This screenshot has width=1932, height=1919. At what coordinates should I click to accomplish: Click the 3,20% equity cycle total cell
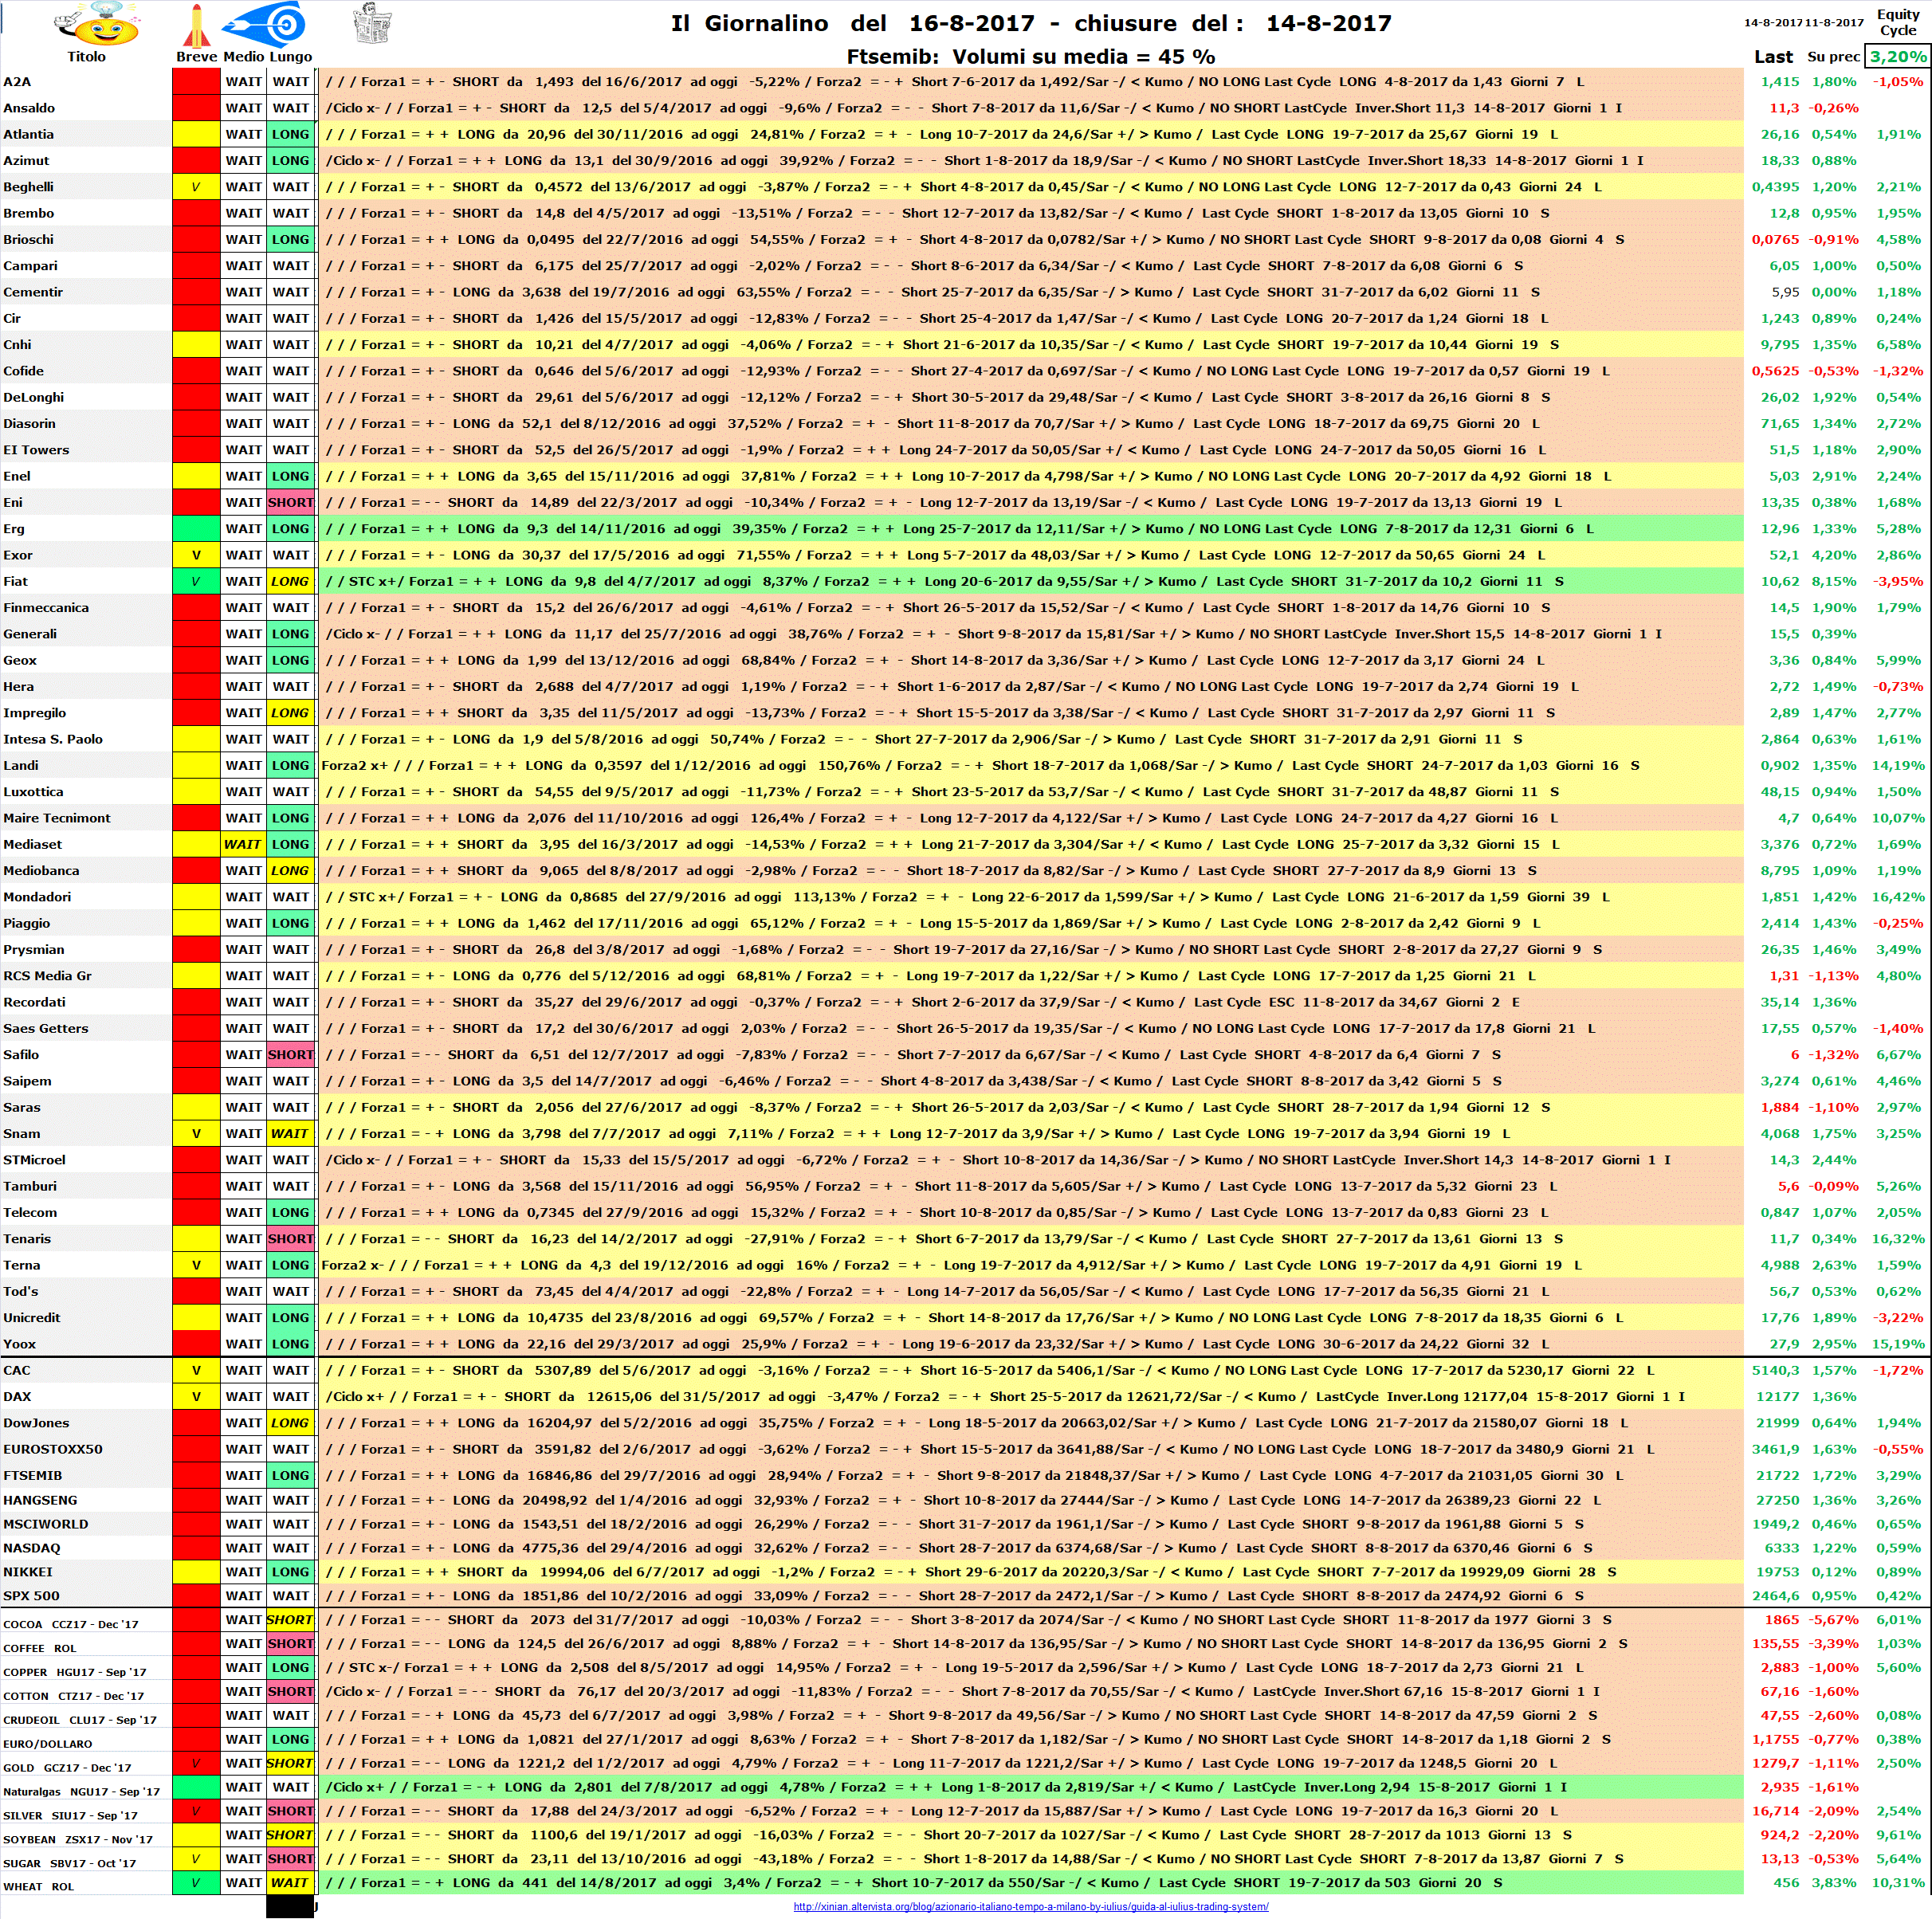tap(1898, 57)
